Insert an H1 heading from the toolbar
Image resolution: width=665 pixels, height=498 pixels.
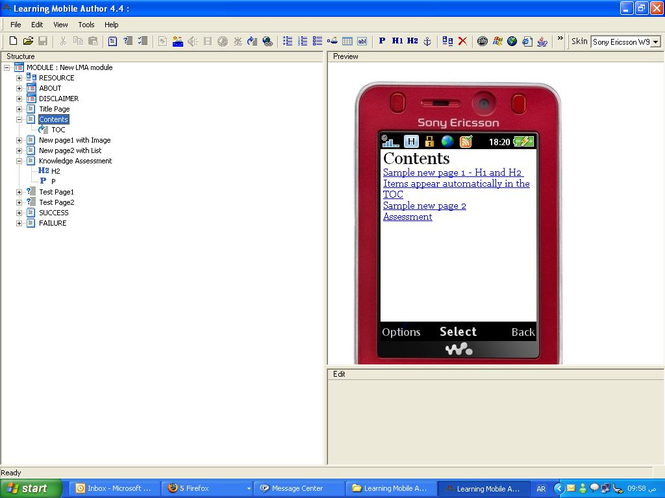pos(397,41)
